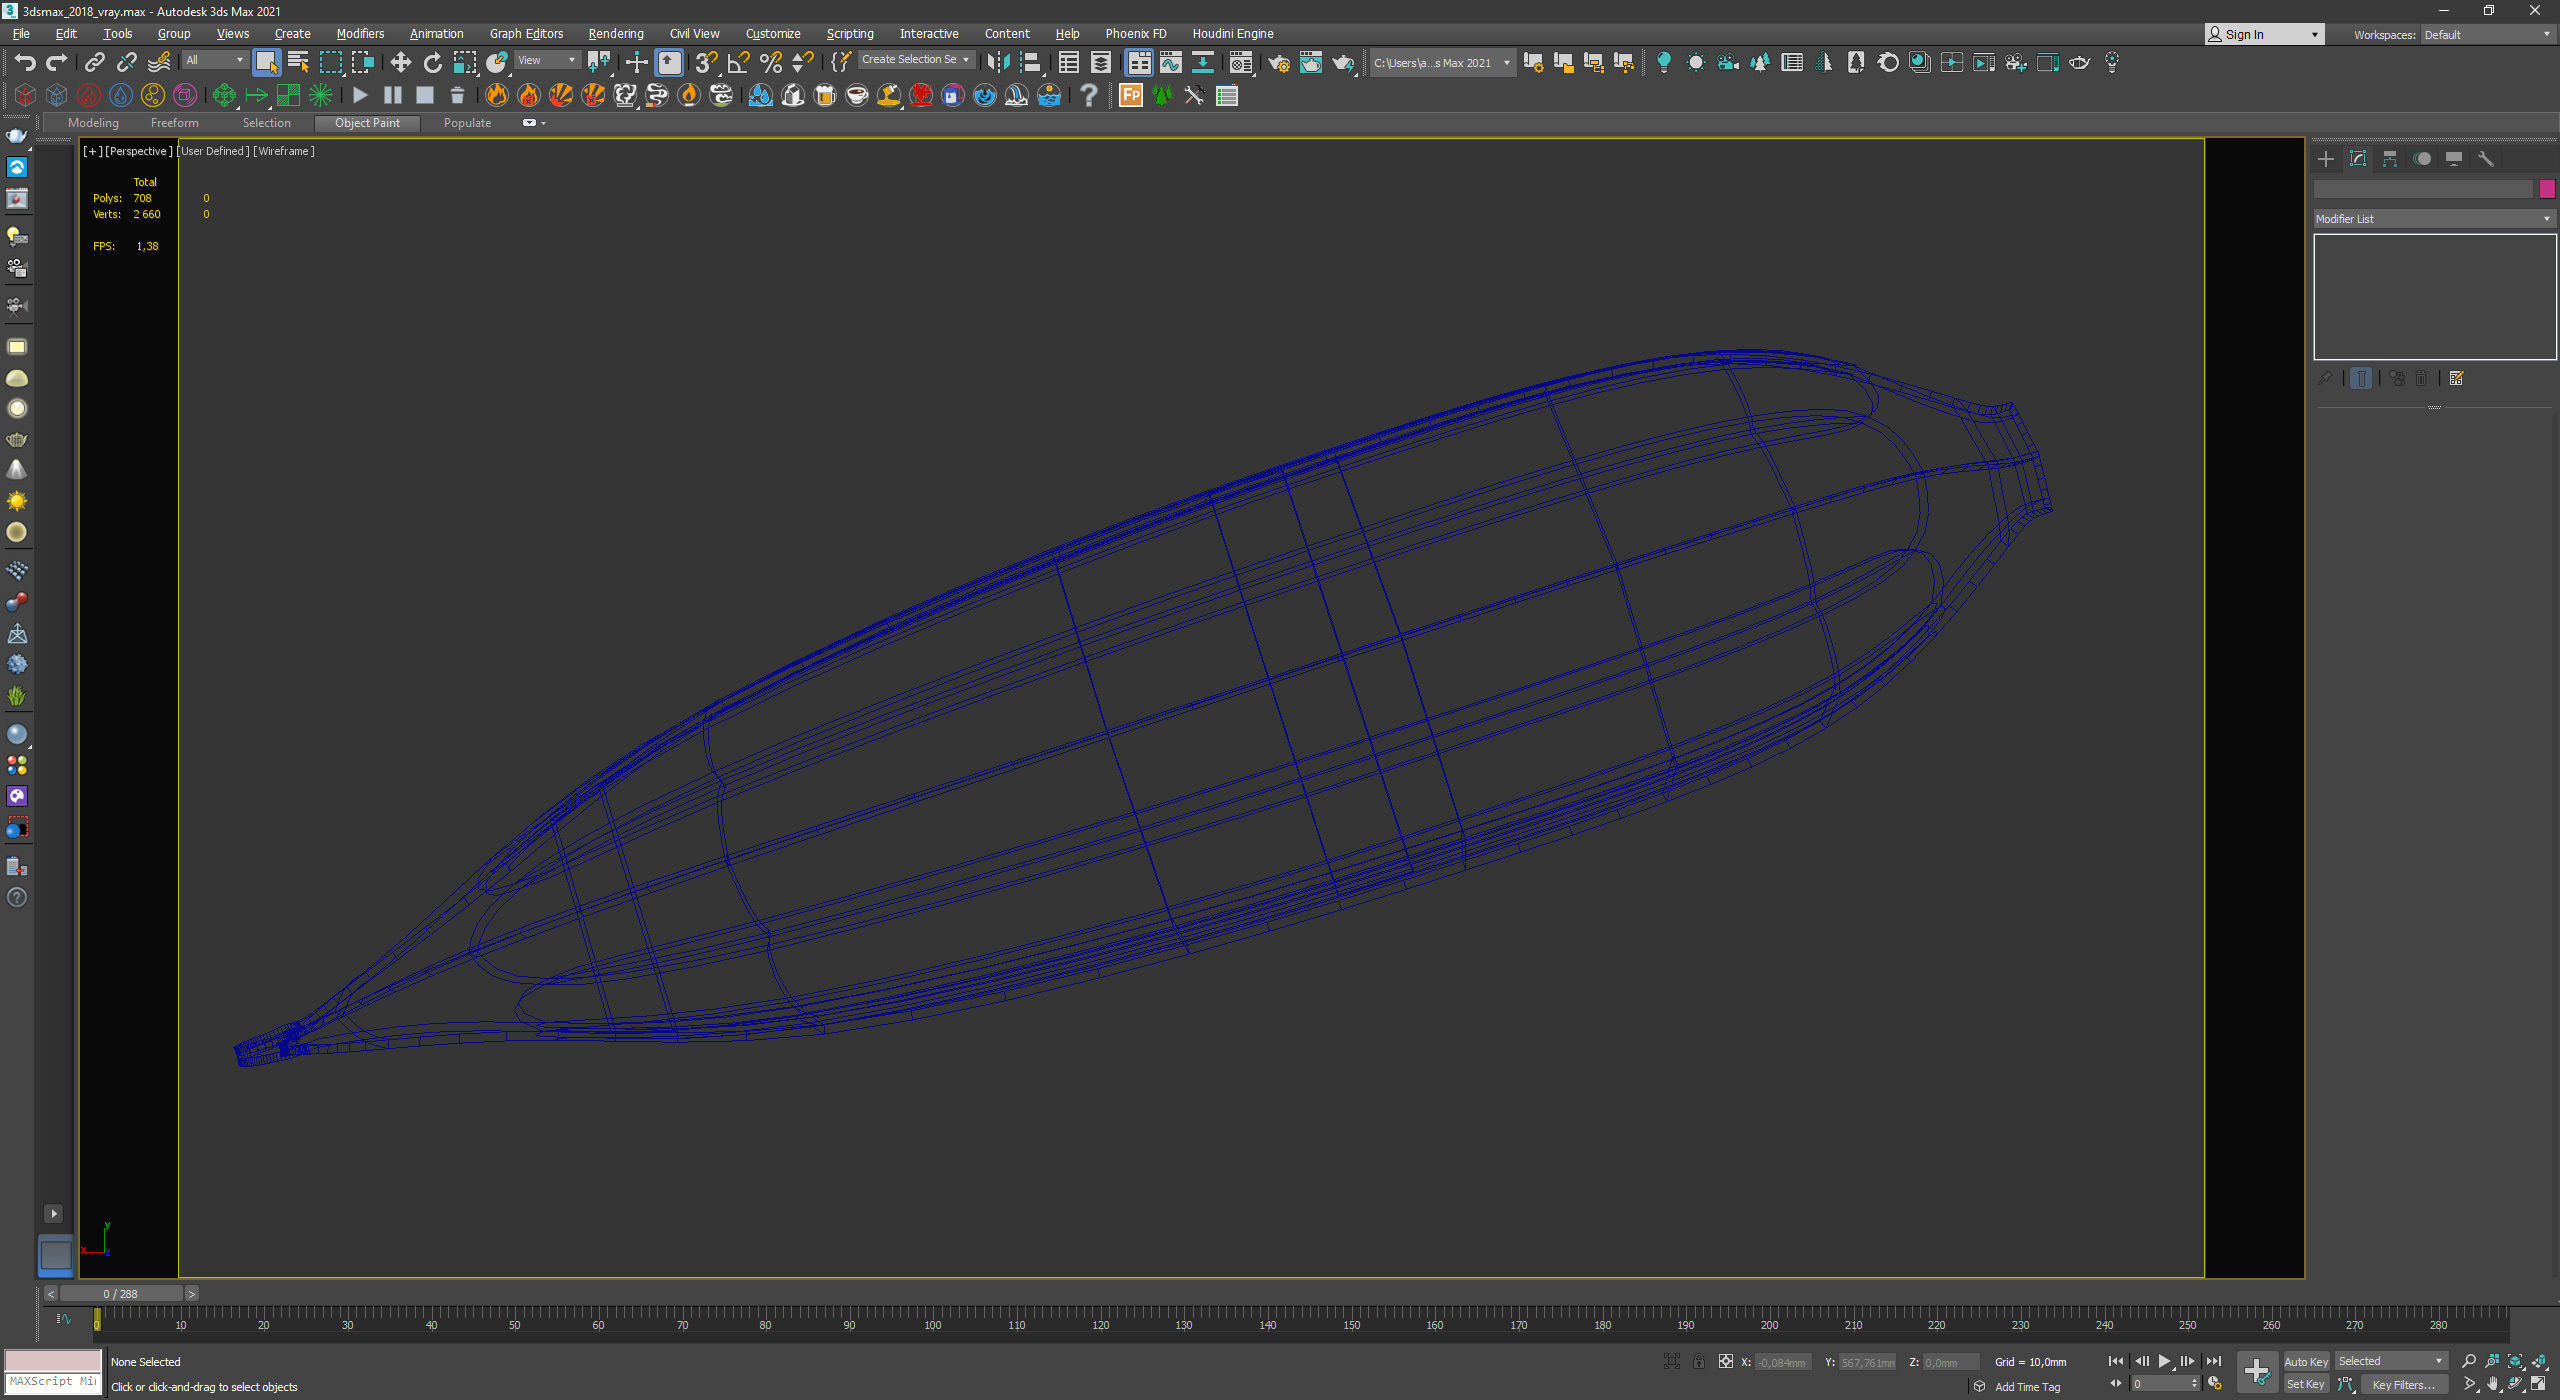
Task: Switch to the Freeform ribbon tab
Action: click(174, 123)
